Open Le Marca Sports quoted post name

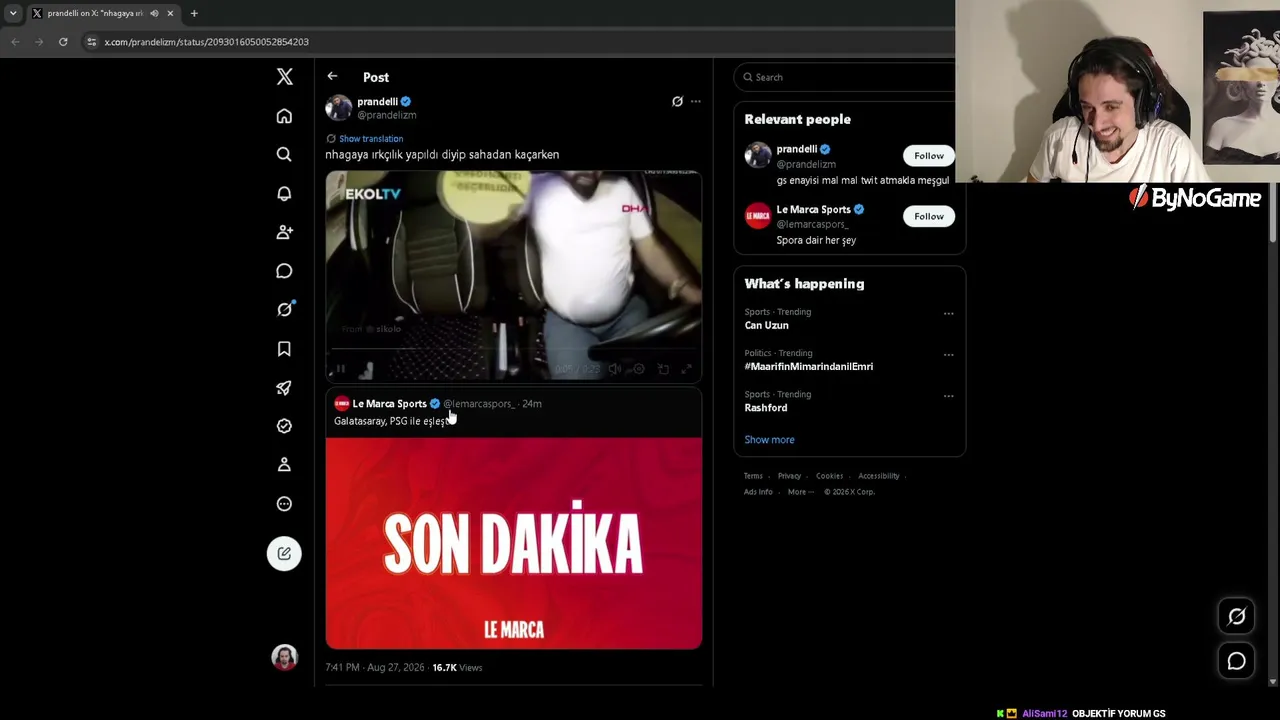coord(389,404)
